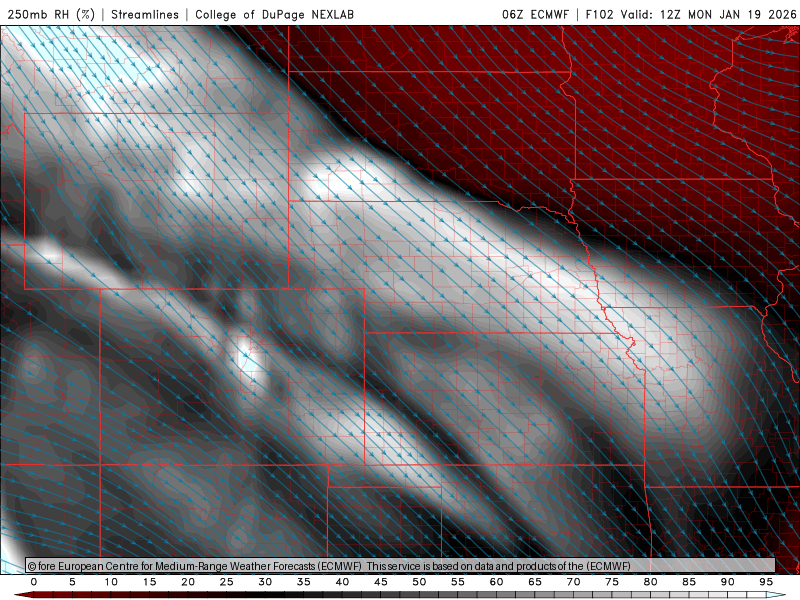Click the '35' label on color scale

304,582
